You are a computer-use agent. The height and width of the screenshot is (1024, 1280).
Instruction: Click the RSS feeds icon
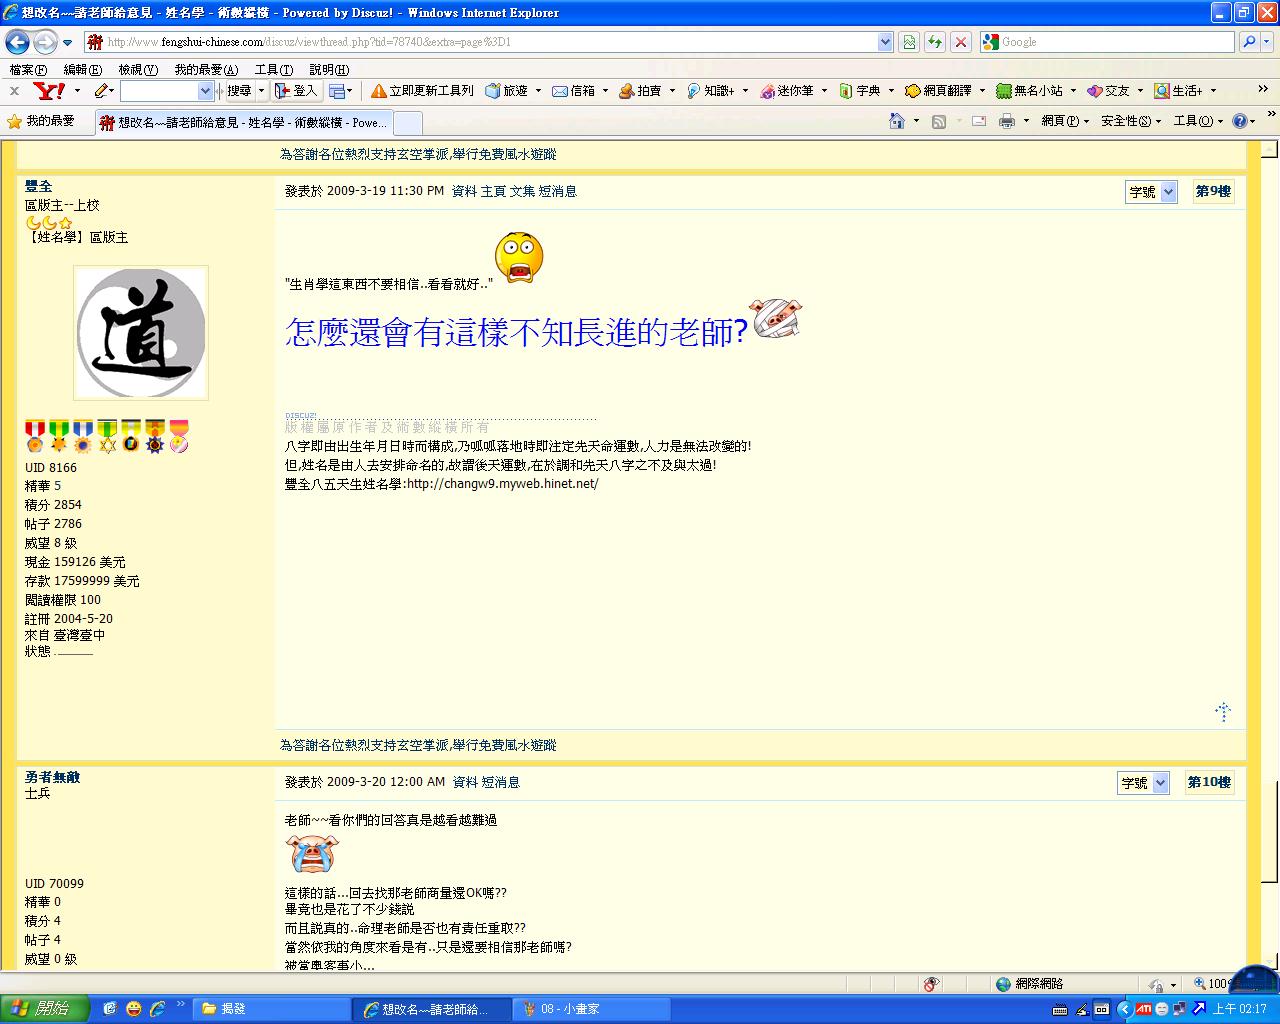tap(939, 121)
